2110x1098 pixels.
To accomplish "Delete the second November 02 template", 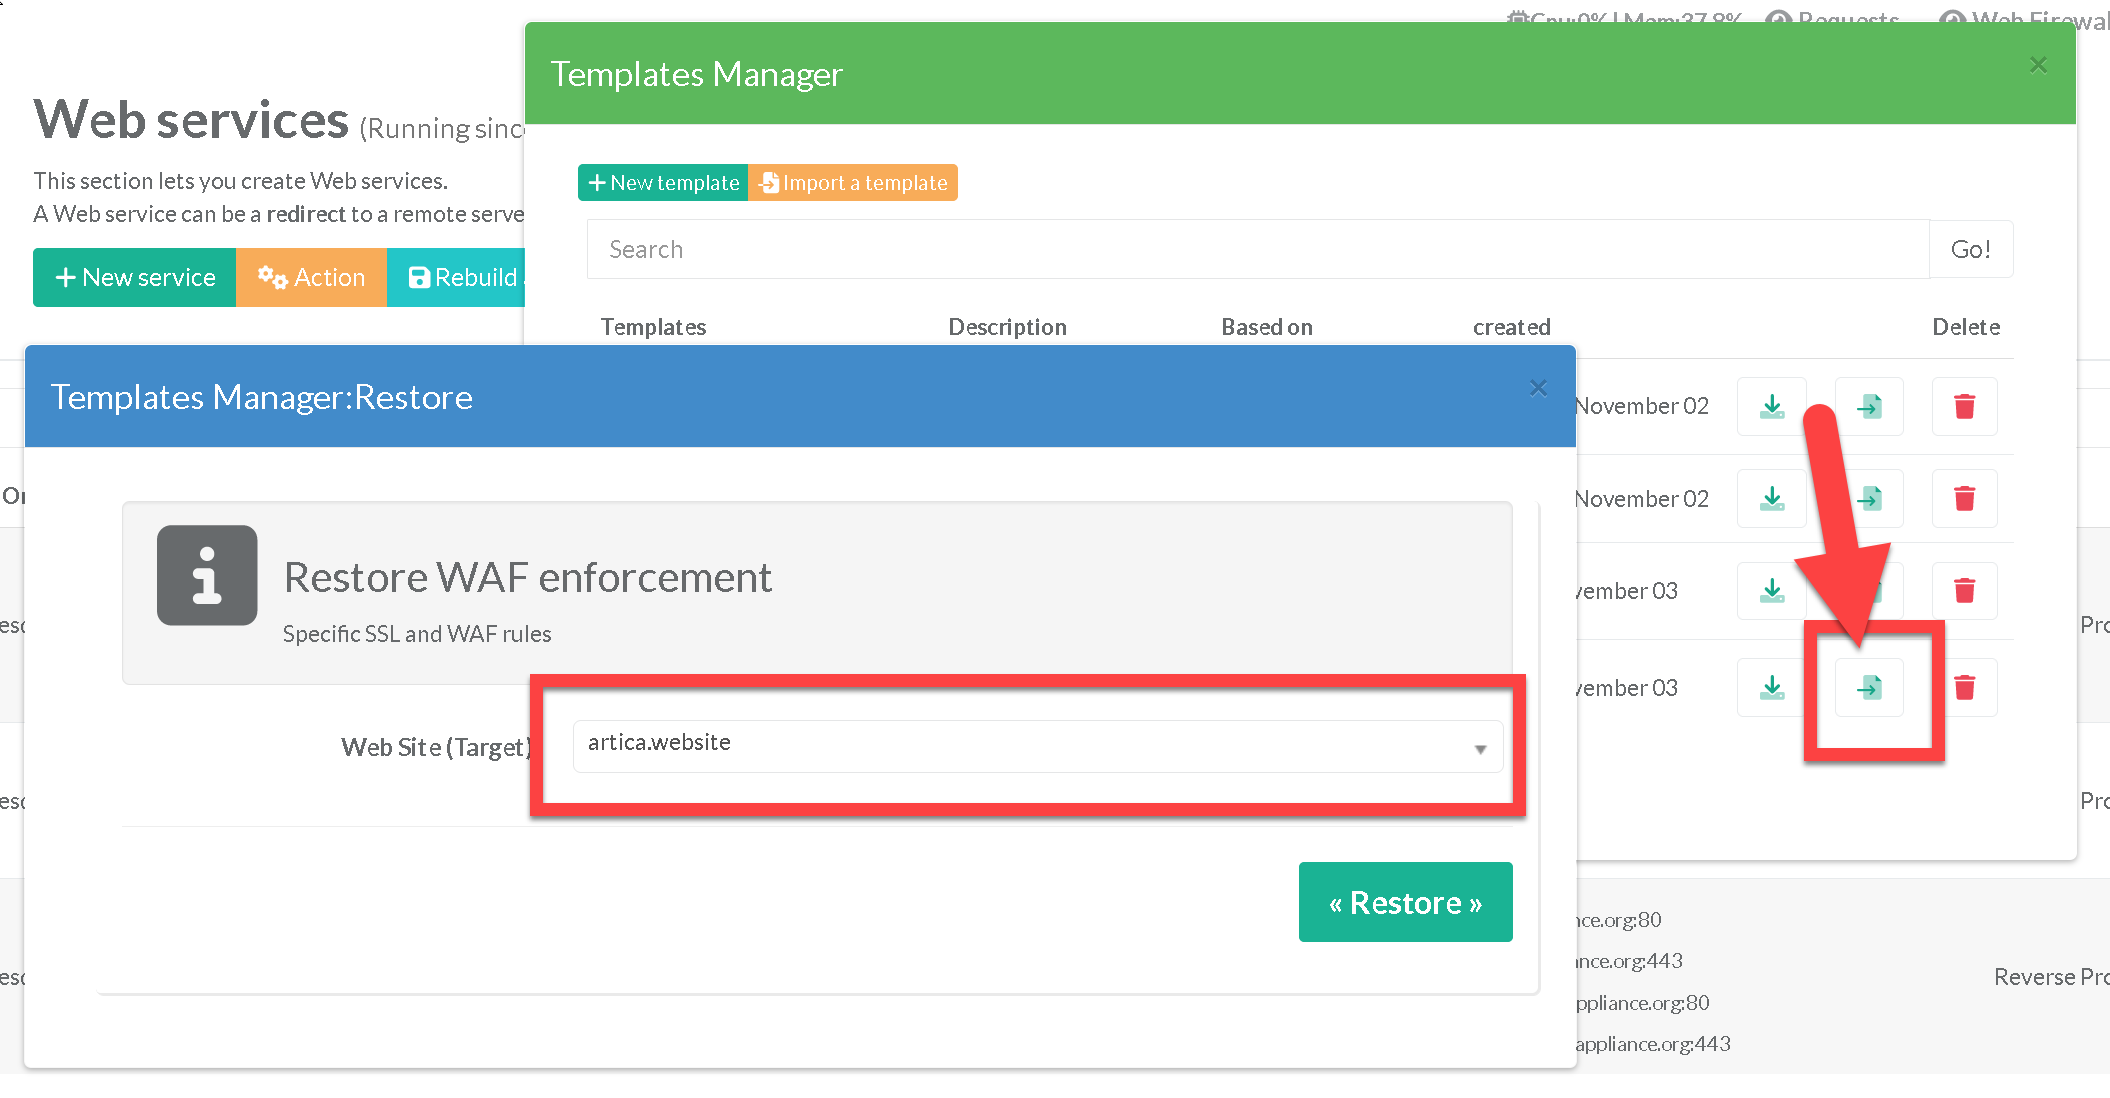I will tap(1964, 498).
